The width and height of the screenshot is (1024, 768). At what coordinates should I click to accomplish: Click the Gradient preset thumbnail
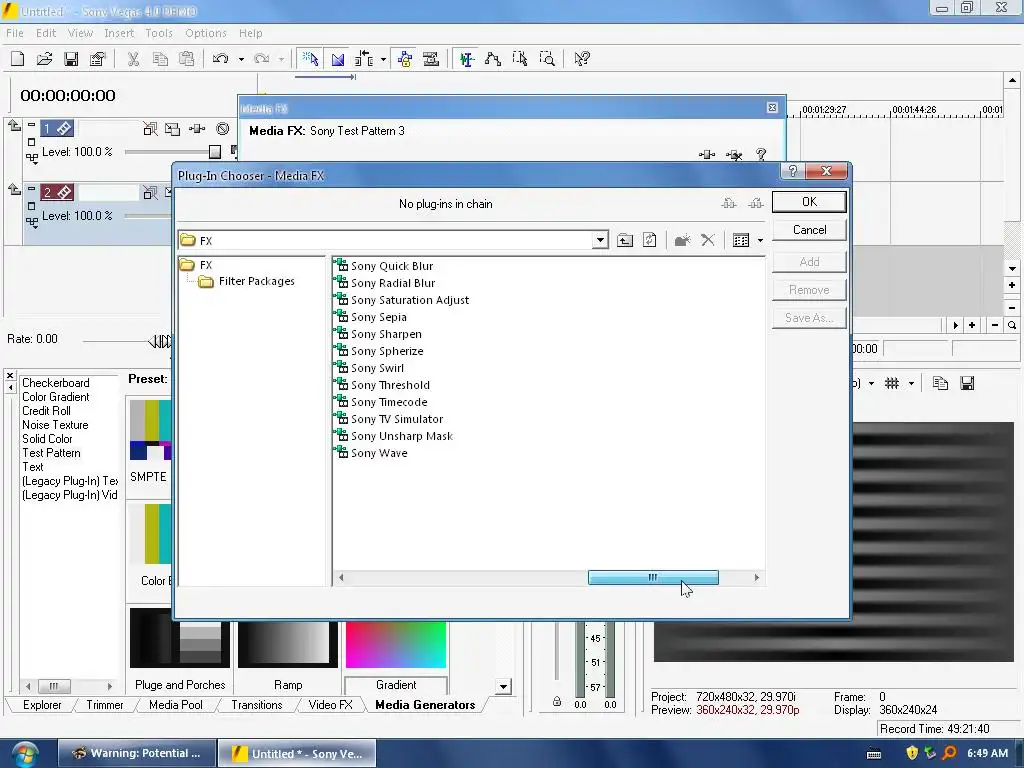point(396,645)
